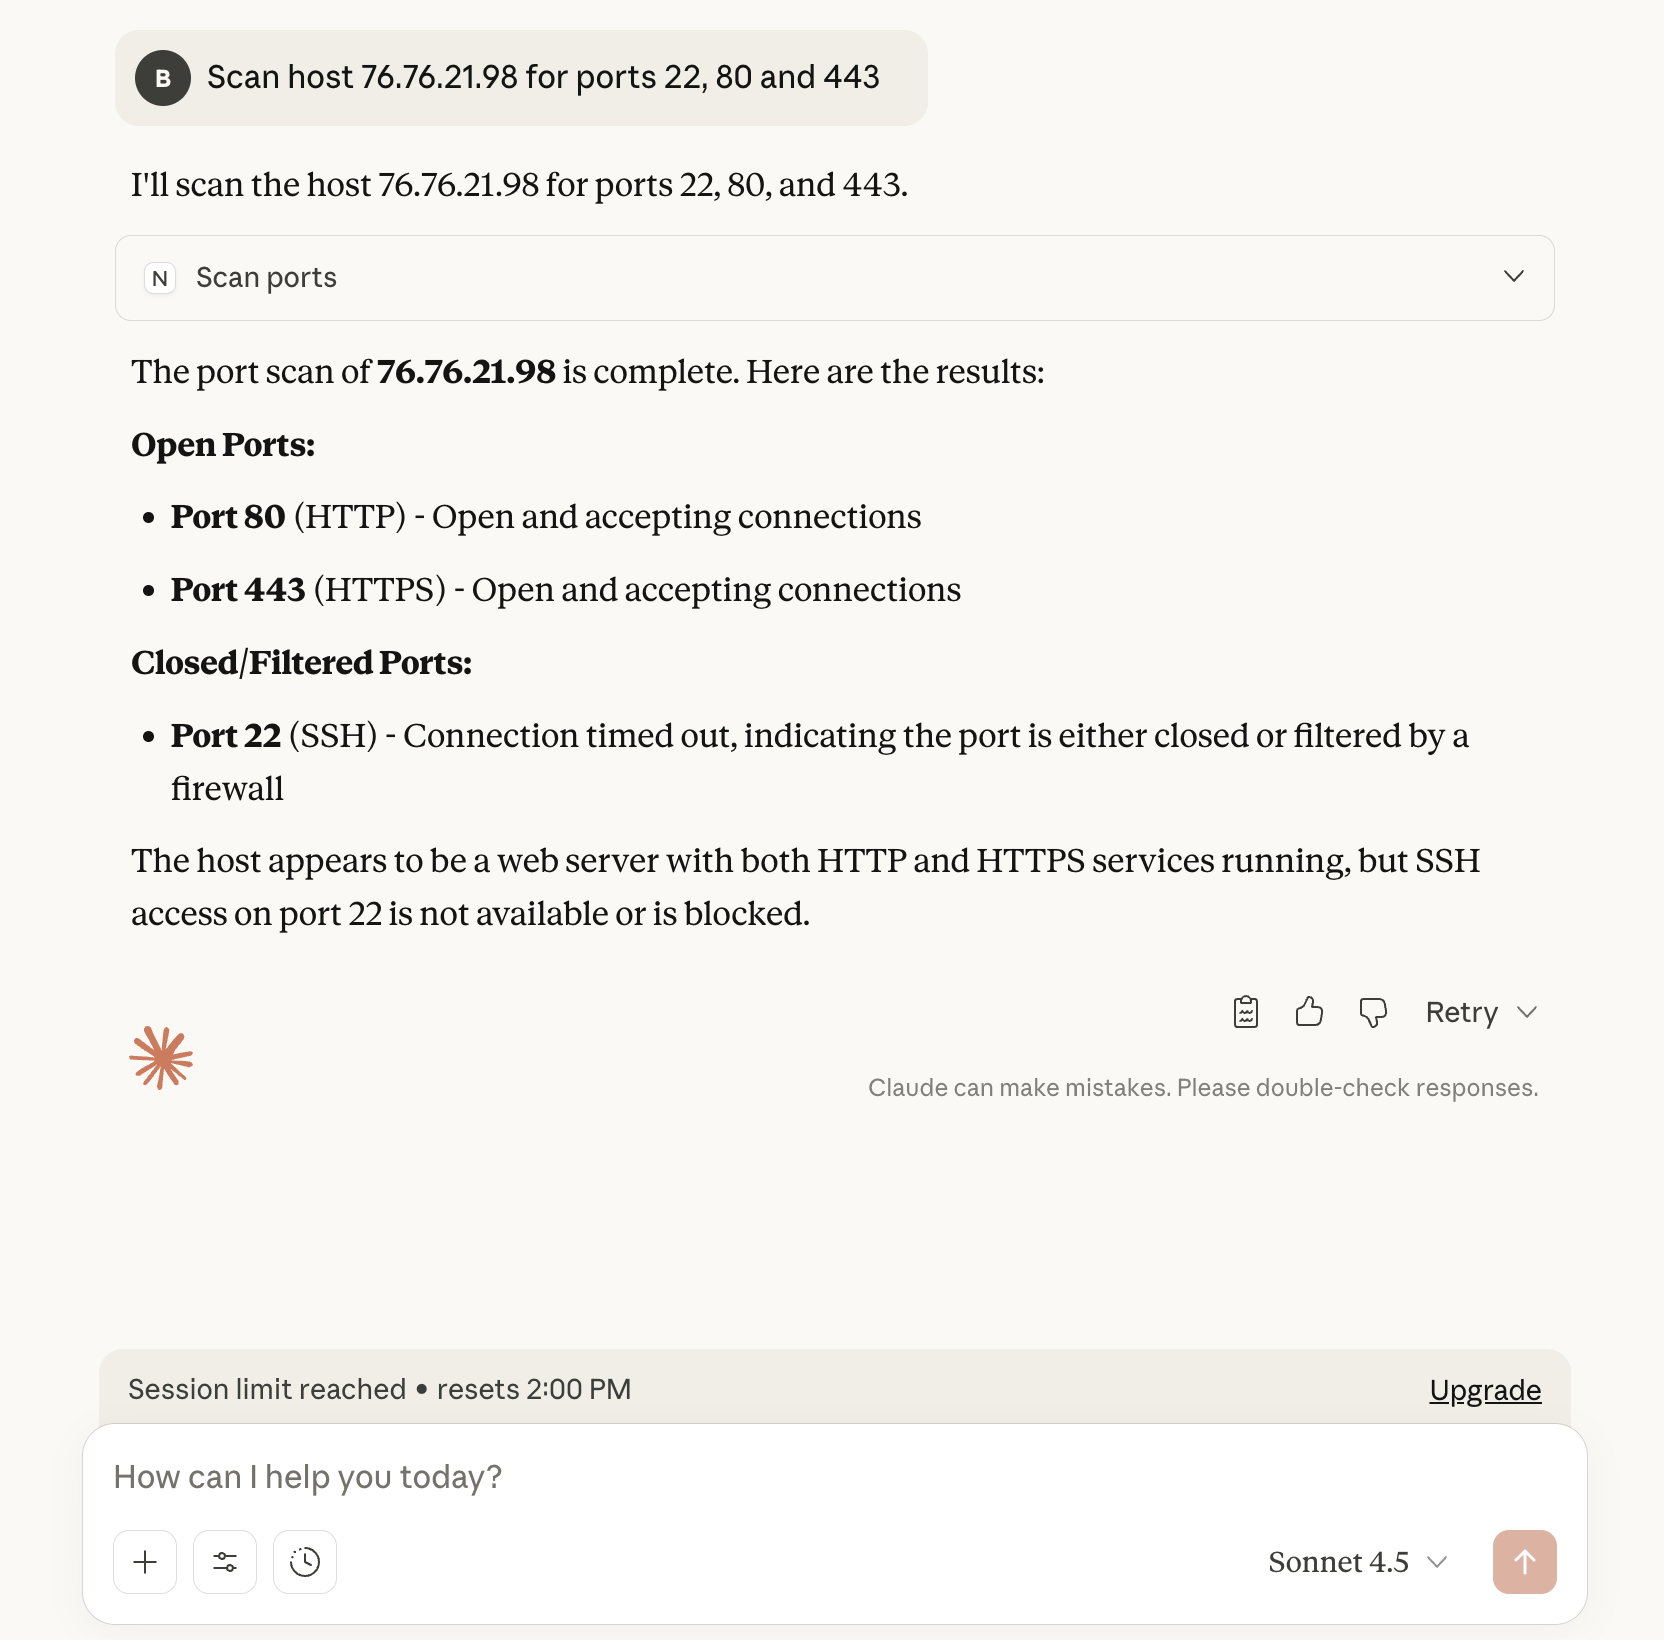This screenshot has height=1640, width=1664.
Task: Follow the Upgrade link
Action: (x=1485, y=1390)
